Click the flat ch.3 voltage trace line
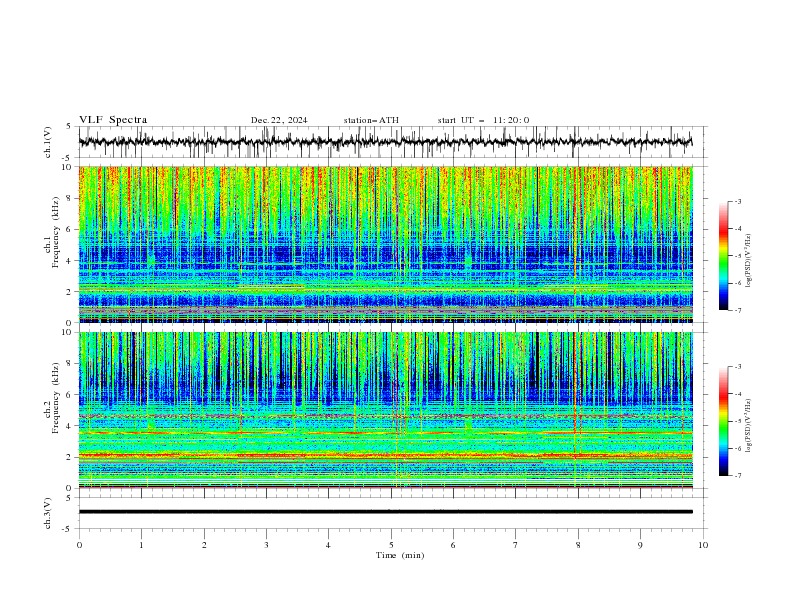The width and height of the screenshot is (792, 612). (x=385, y=512)
